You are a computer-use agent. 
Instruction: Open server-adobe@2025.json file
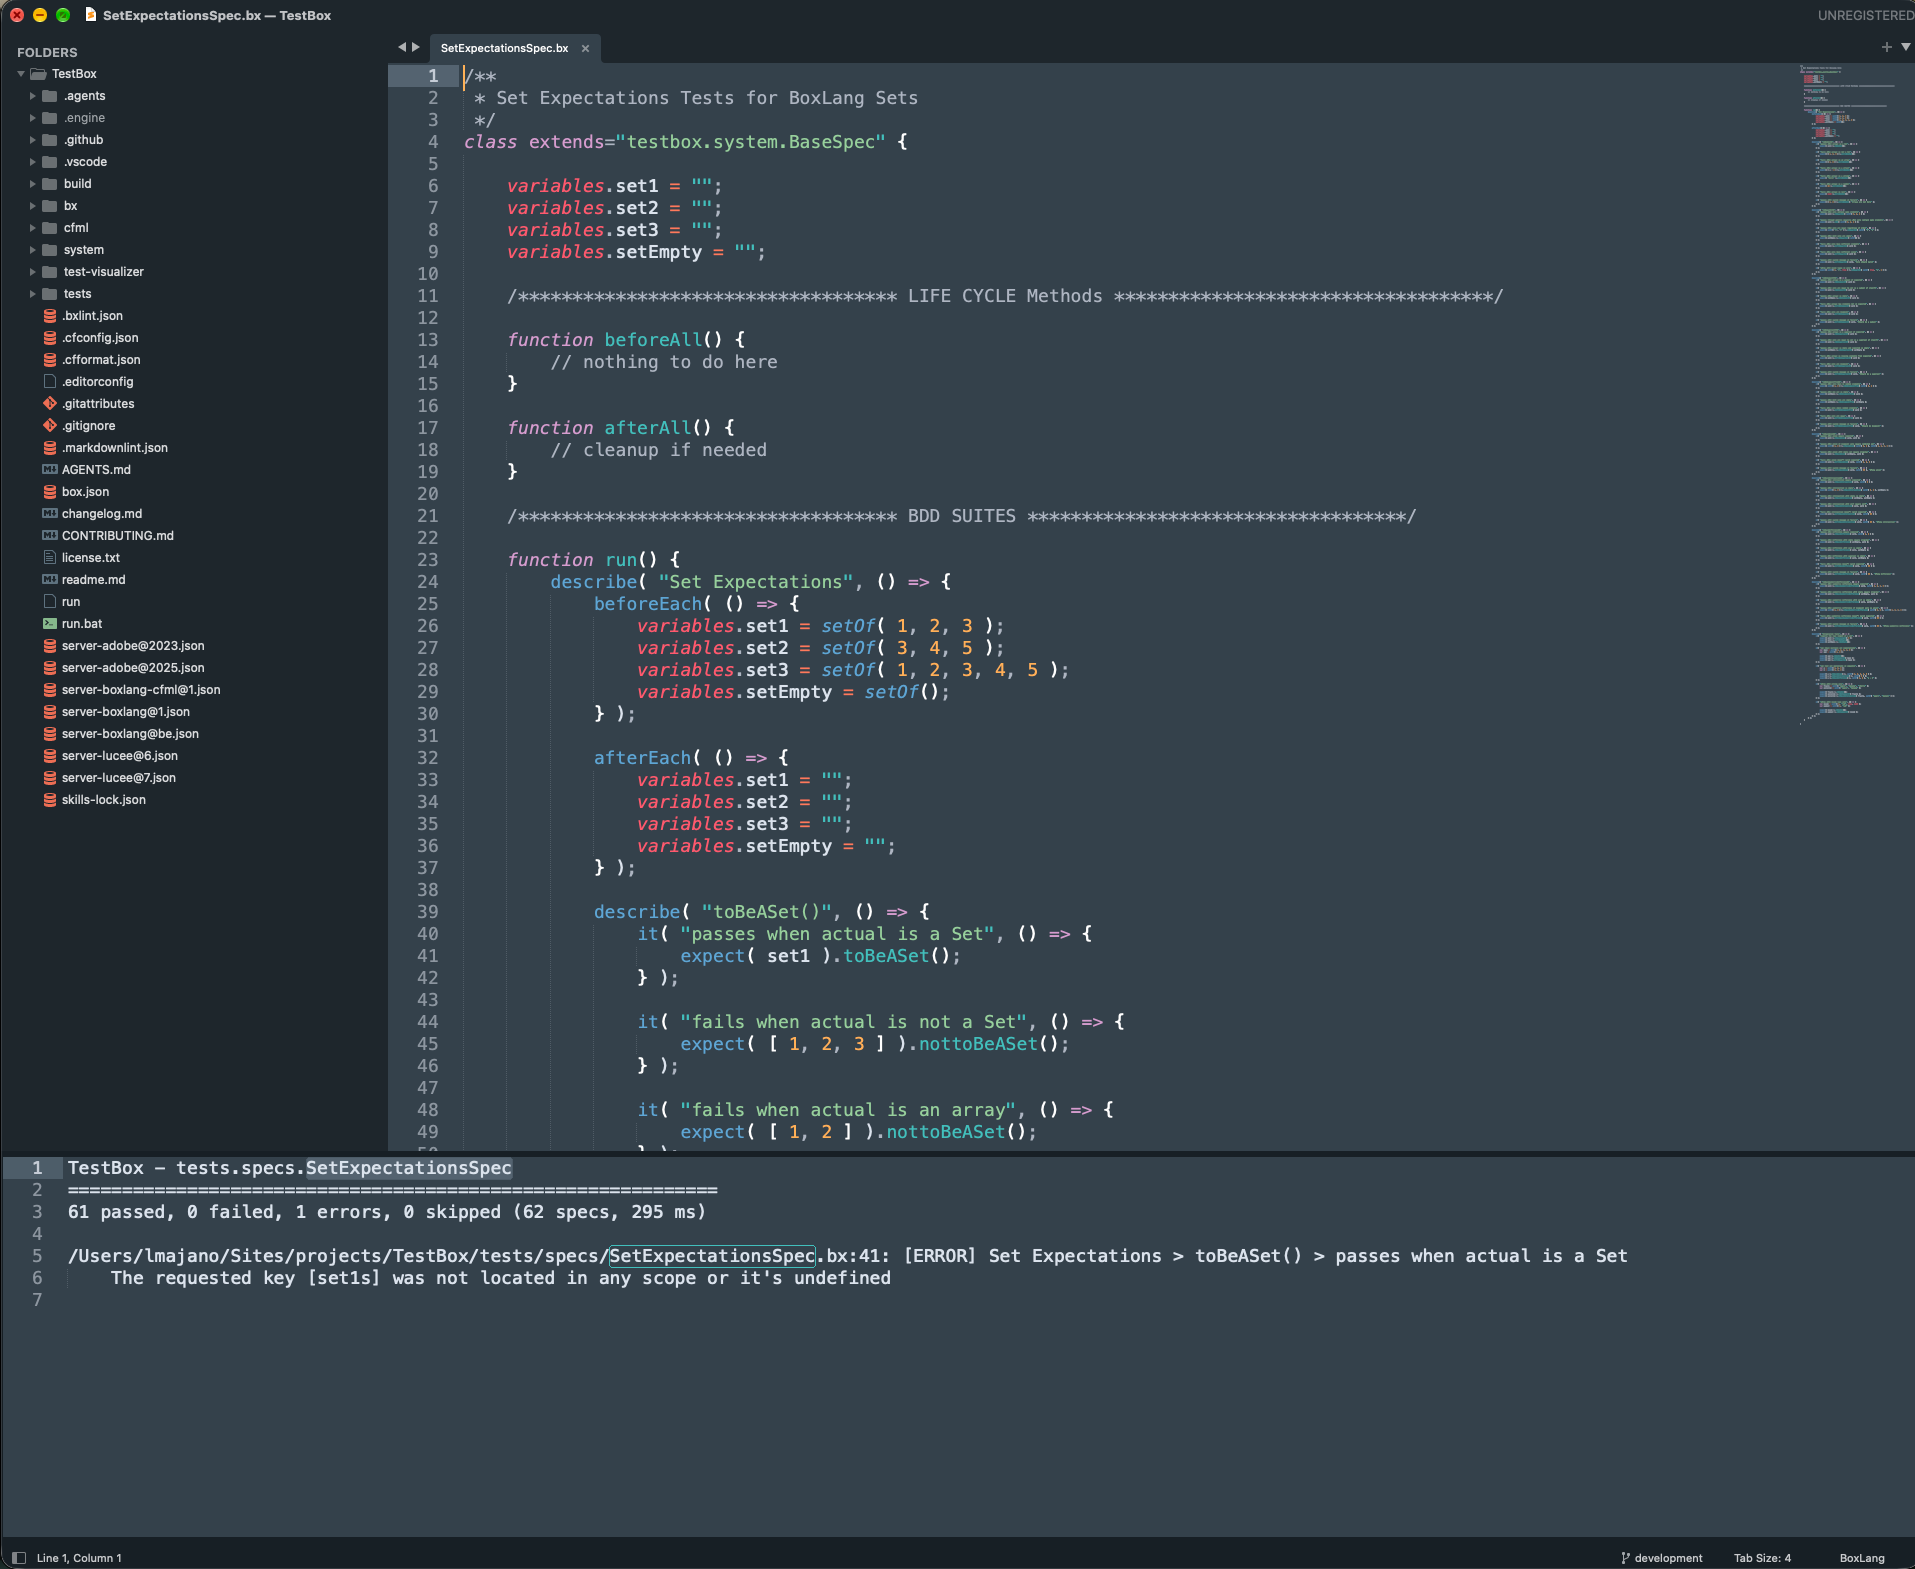pos(133,668)
